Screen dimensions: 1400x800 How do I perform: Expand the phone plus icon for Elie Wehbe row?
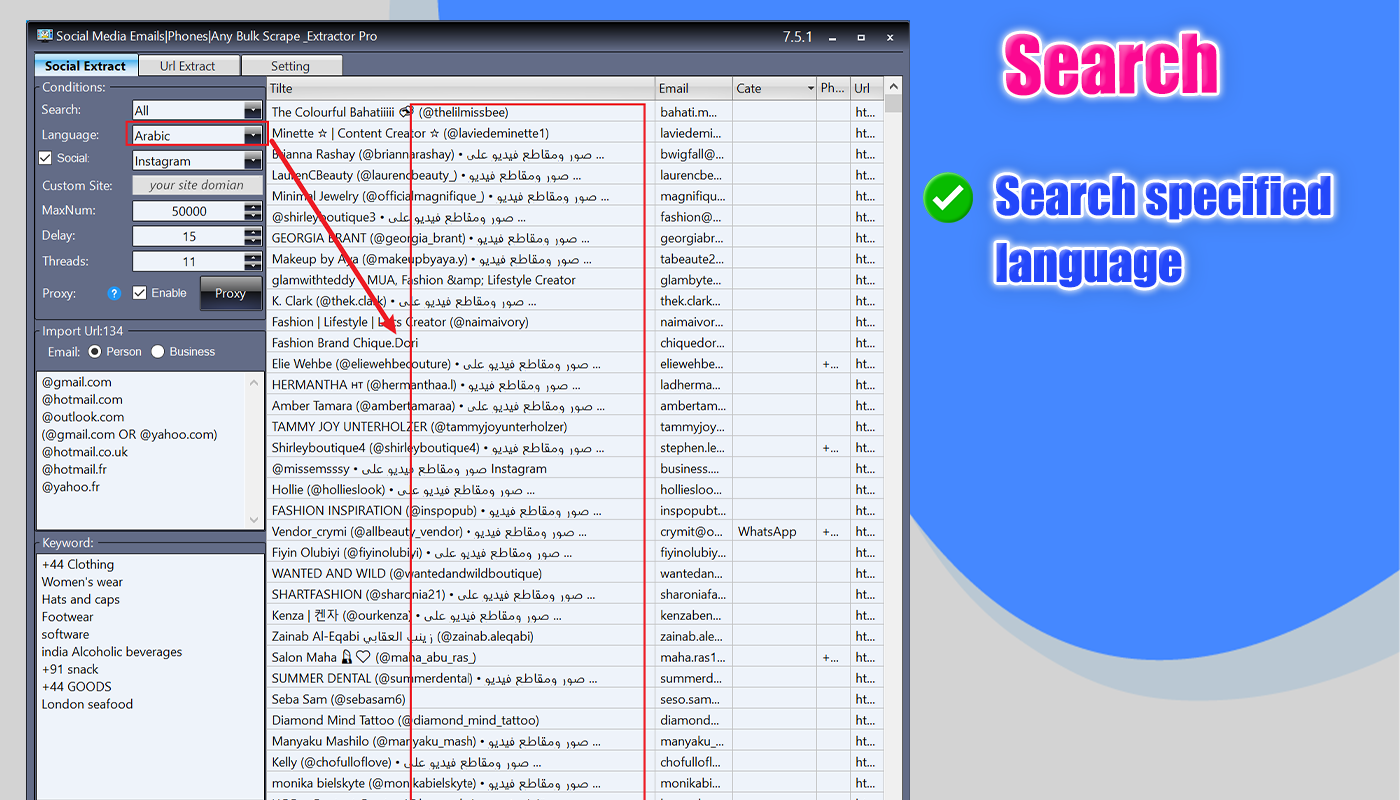click(x=827, y=364)
